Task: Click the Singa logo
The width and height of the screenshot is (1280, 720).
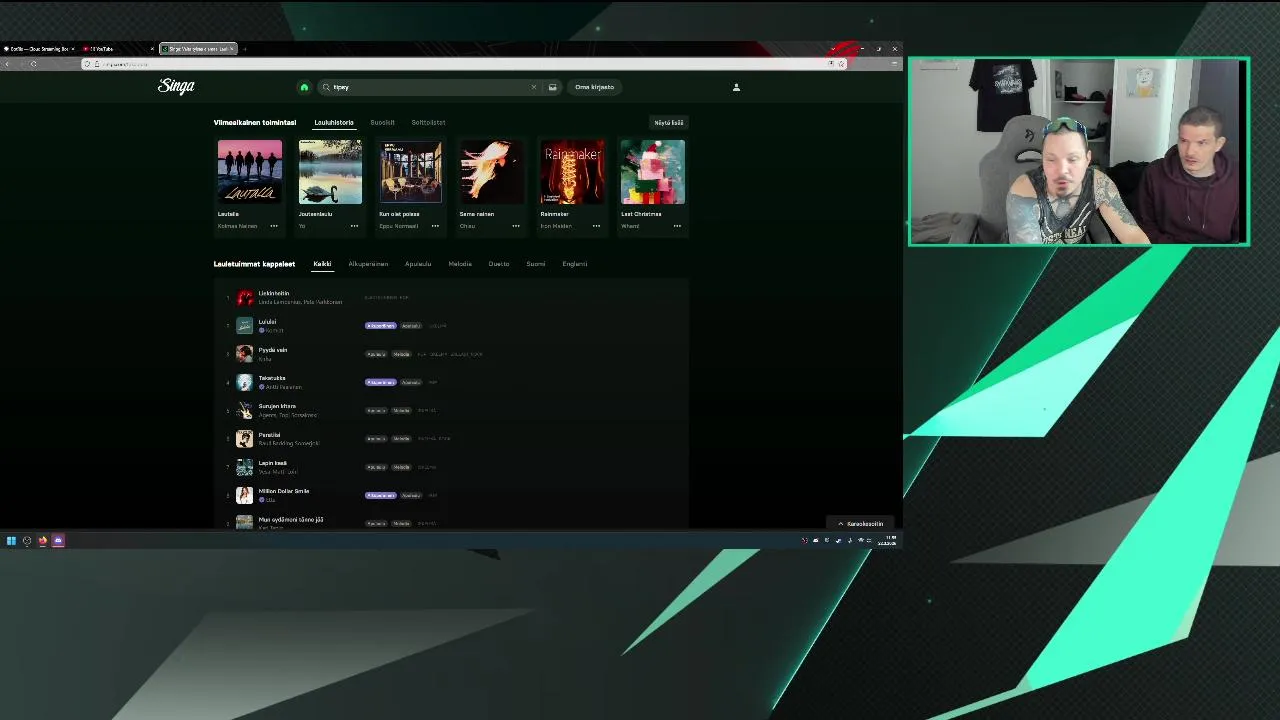Action: 176,86
